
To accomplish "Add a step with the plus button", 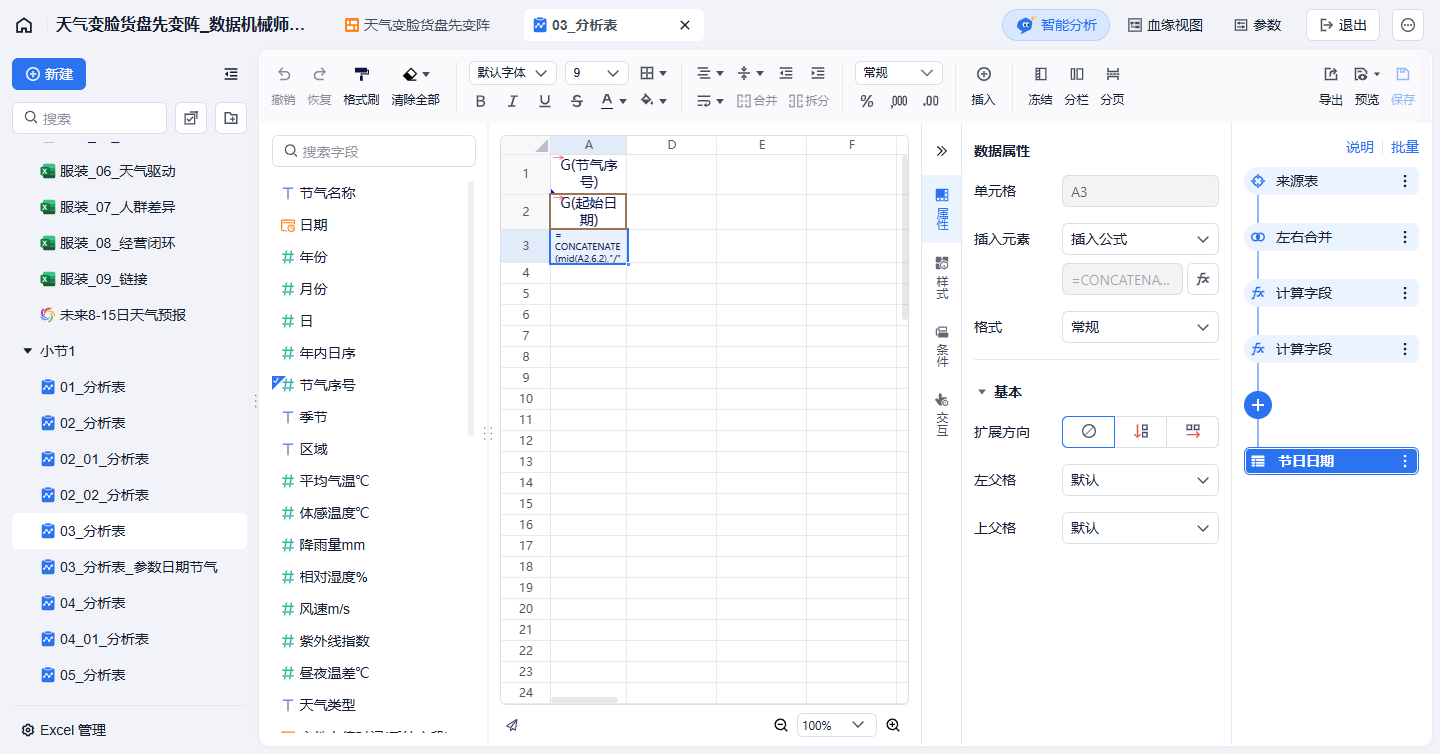I will [1258, 405].
